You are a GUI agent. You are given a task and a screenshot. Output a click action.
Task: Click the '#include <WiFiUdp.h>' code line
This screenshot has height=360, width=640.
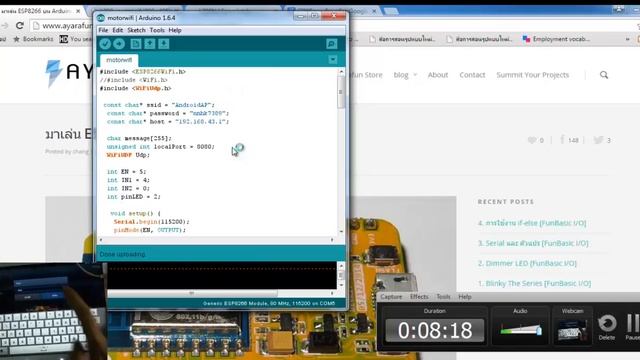point(136,88)
